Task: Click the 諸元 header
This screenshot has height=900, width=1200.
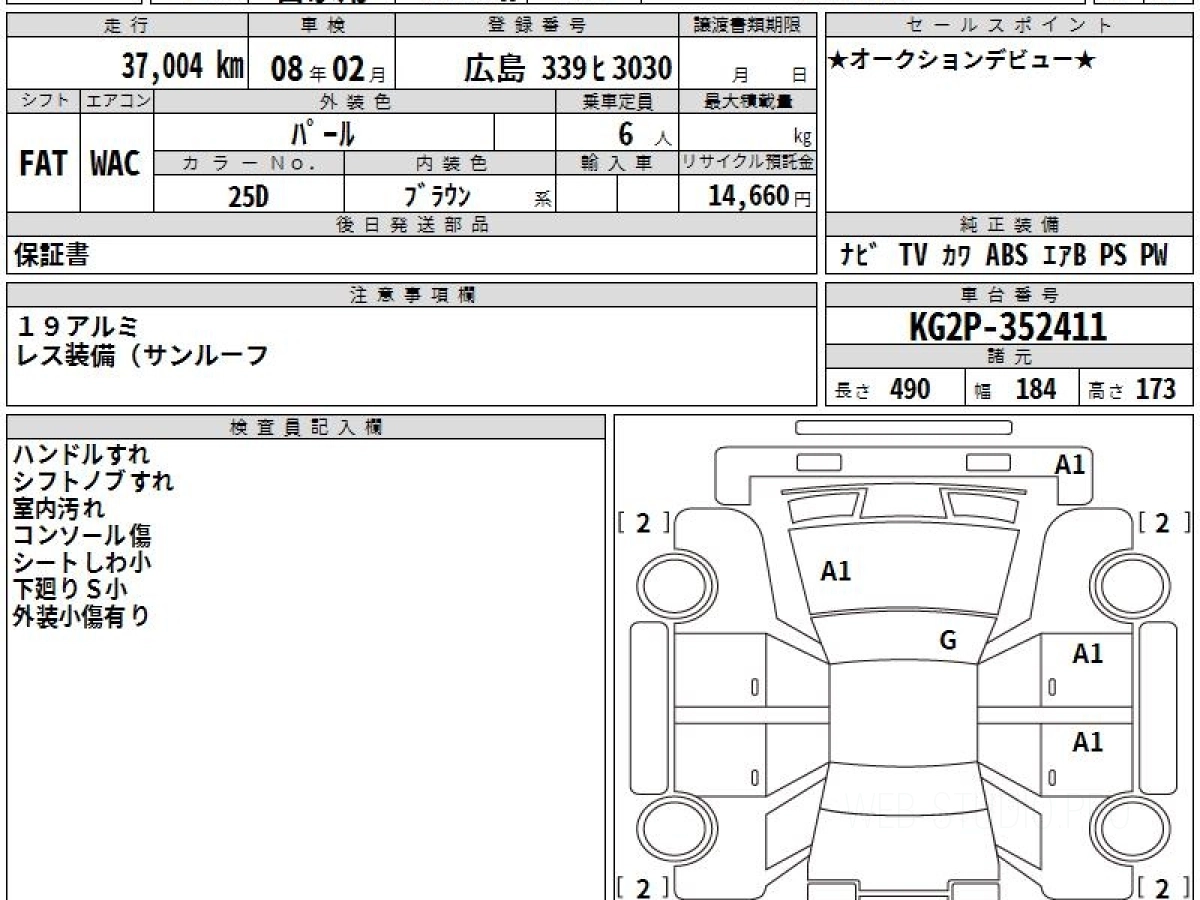Action: [x=1010, y=357]
